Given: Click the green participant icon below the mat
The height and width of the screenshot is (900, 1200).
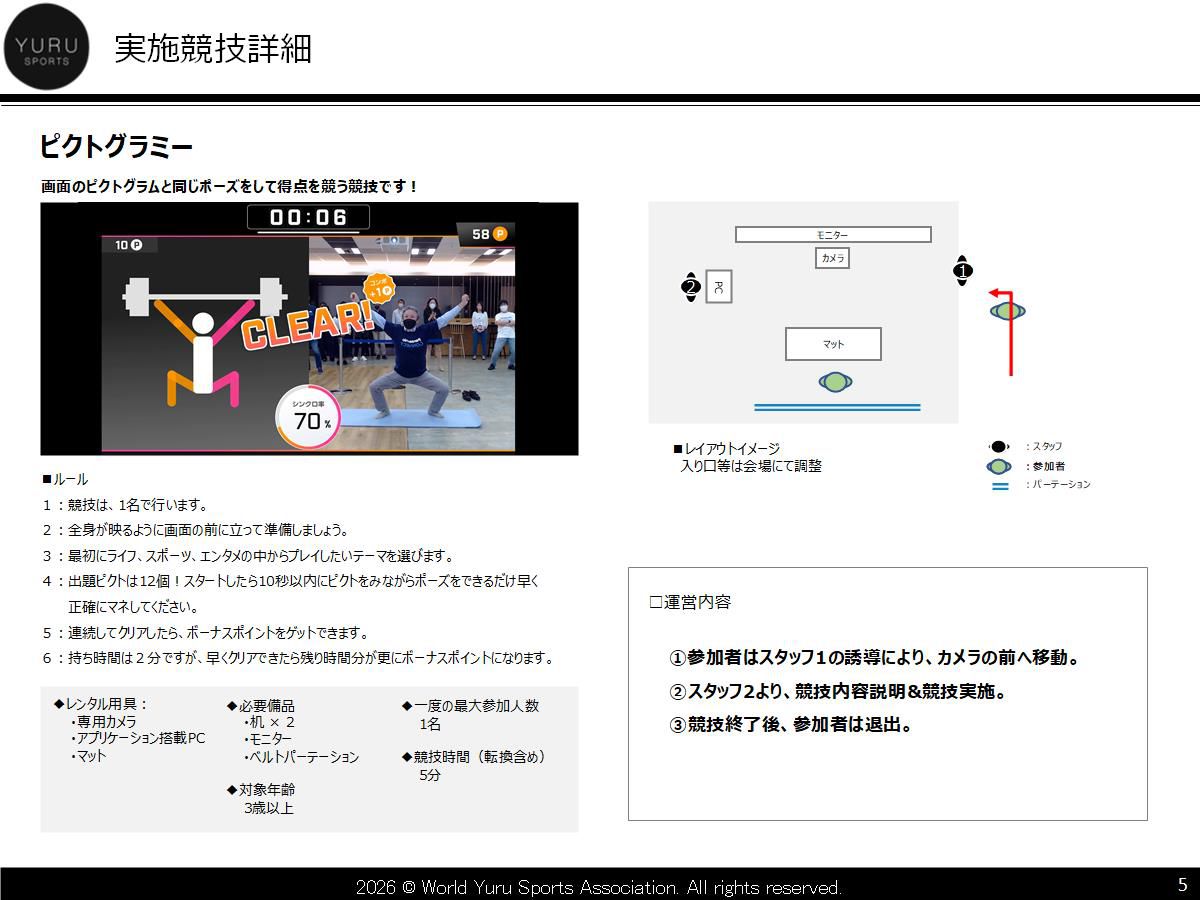Looking at the screenshot, I should (x=835, y=382).
